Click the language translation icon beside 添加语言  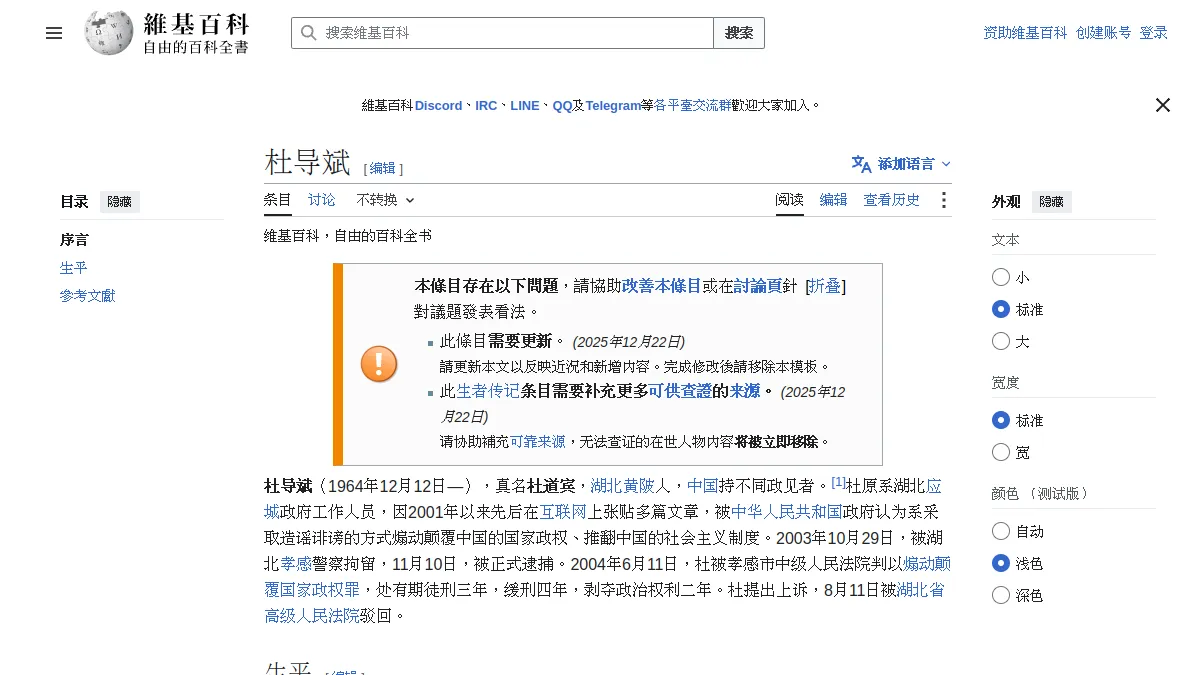(861, 164)
